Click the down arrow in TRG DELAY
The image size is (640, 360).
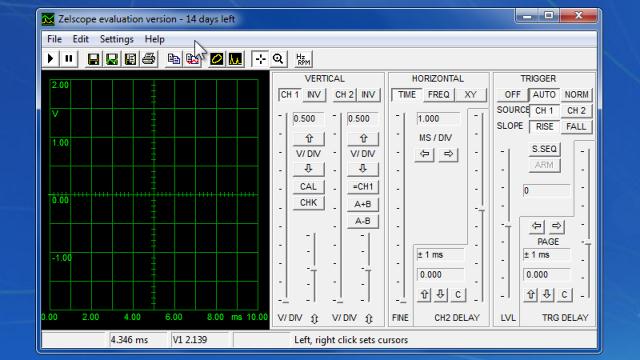547,295
